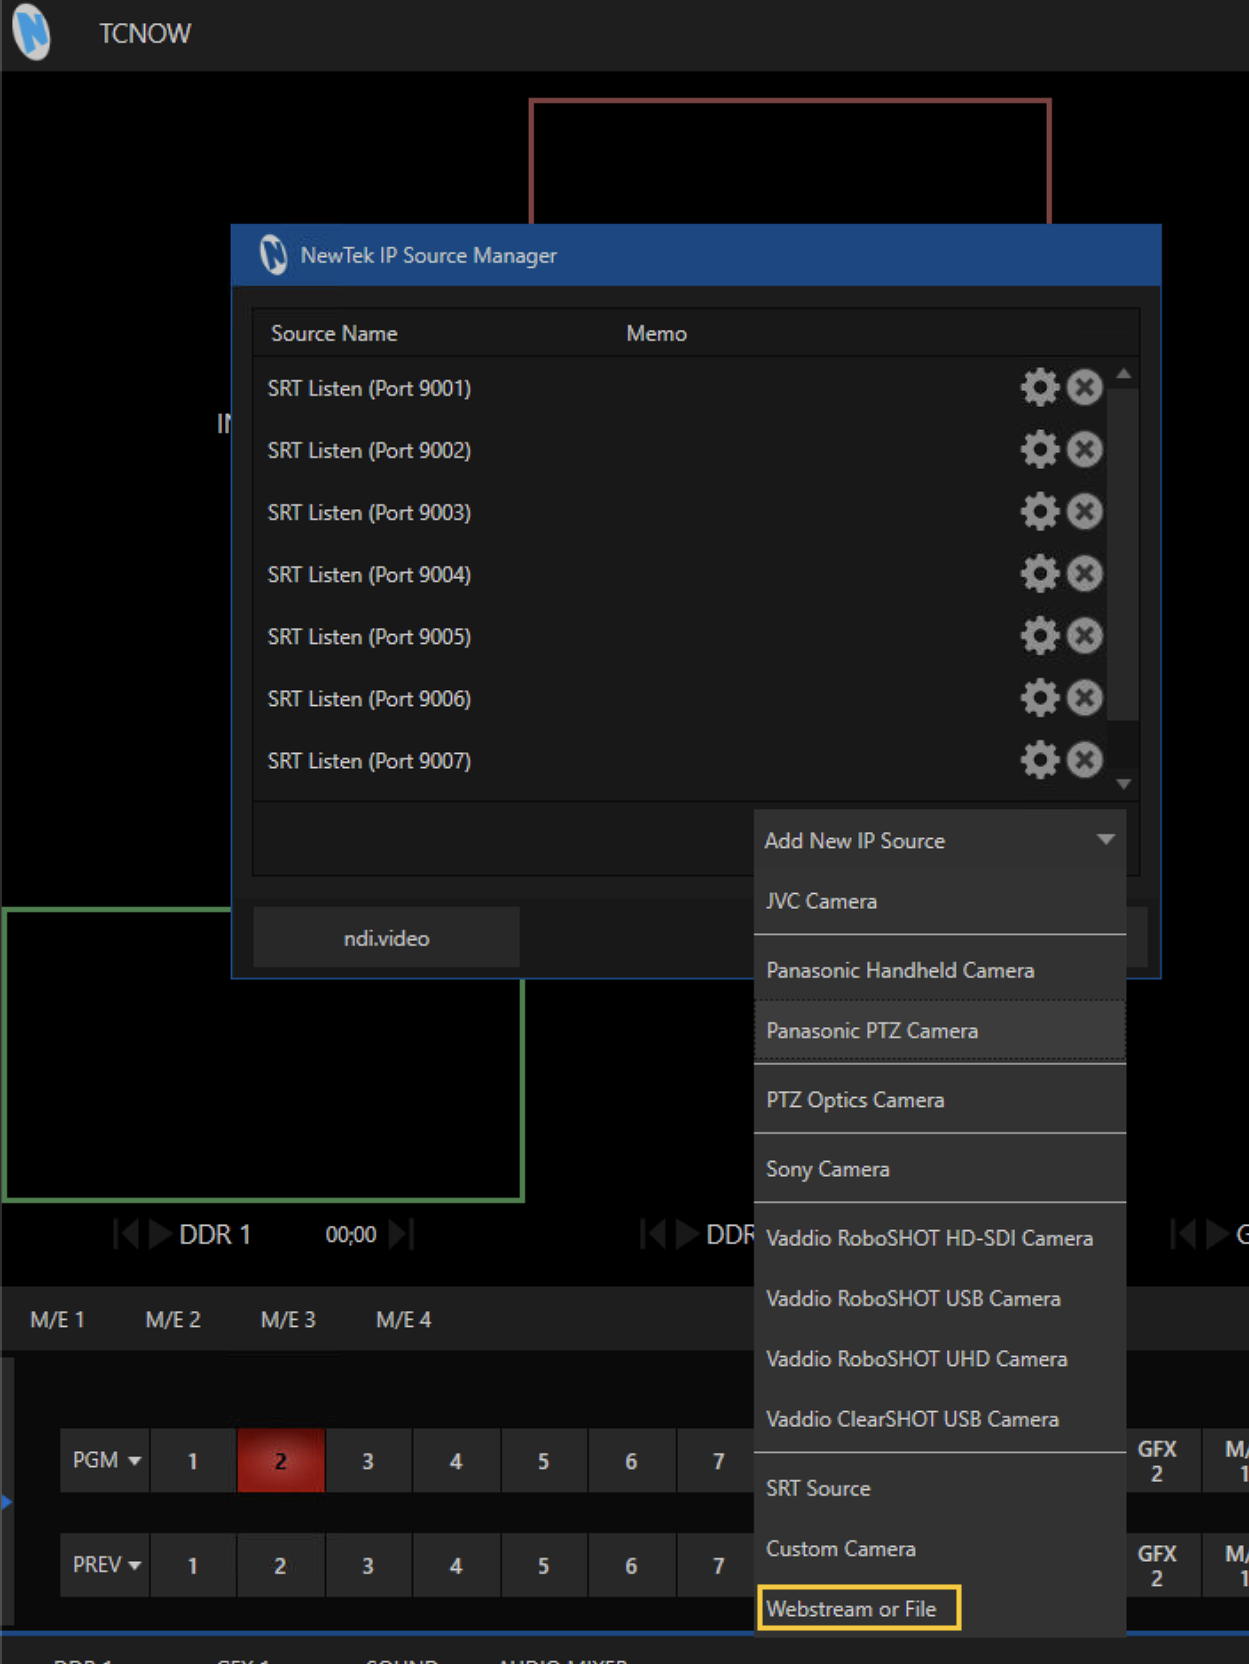The width and height of the screenshot is (1249, 1664).
Task: Remove SRT Listen Port 9004 source
Action: click(x=1084, y=573)
